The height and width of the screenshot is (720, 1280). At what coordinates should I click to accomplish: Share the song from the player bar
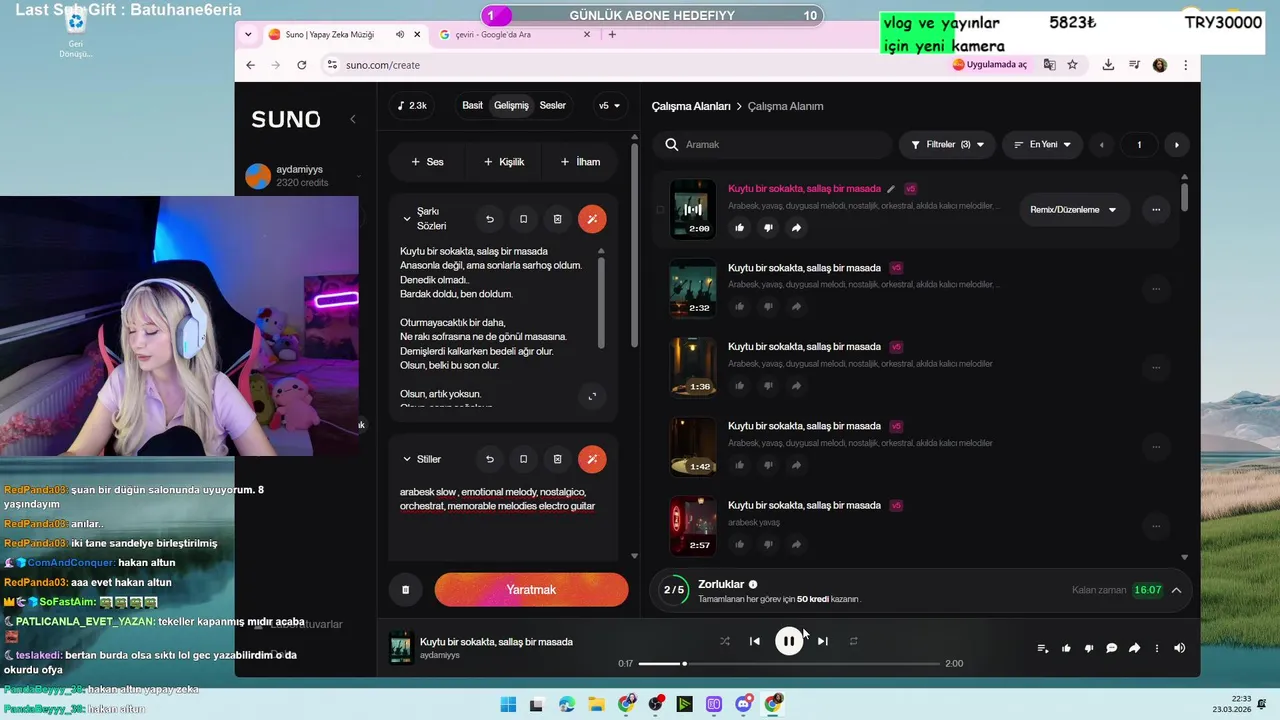[x=1134, y=648]
